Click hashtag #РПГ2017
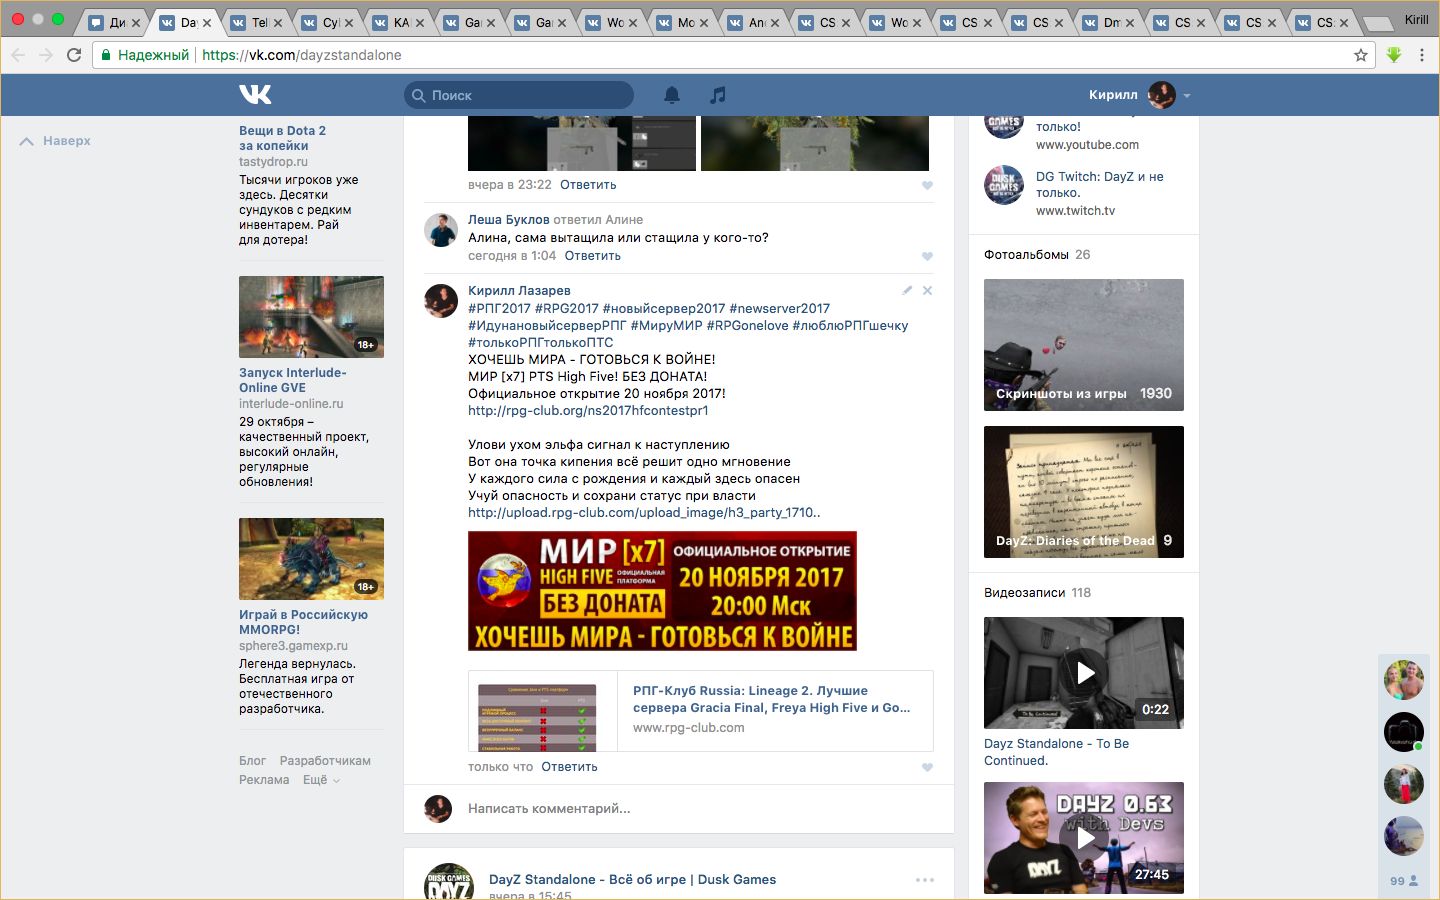1440x900 pixels. (499, 309)
